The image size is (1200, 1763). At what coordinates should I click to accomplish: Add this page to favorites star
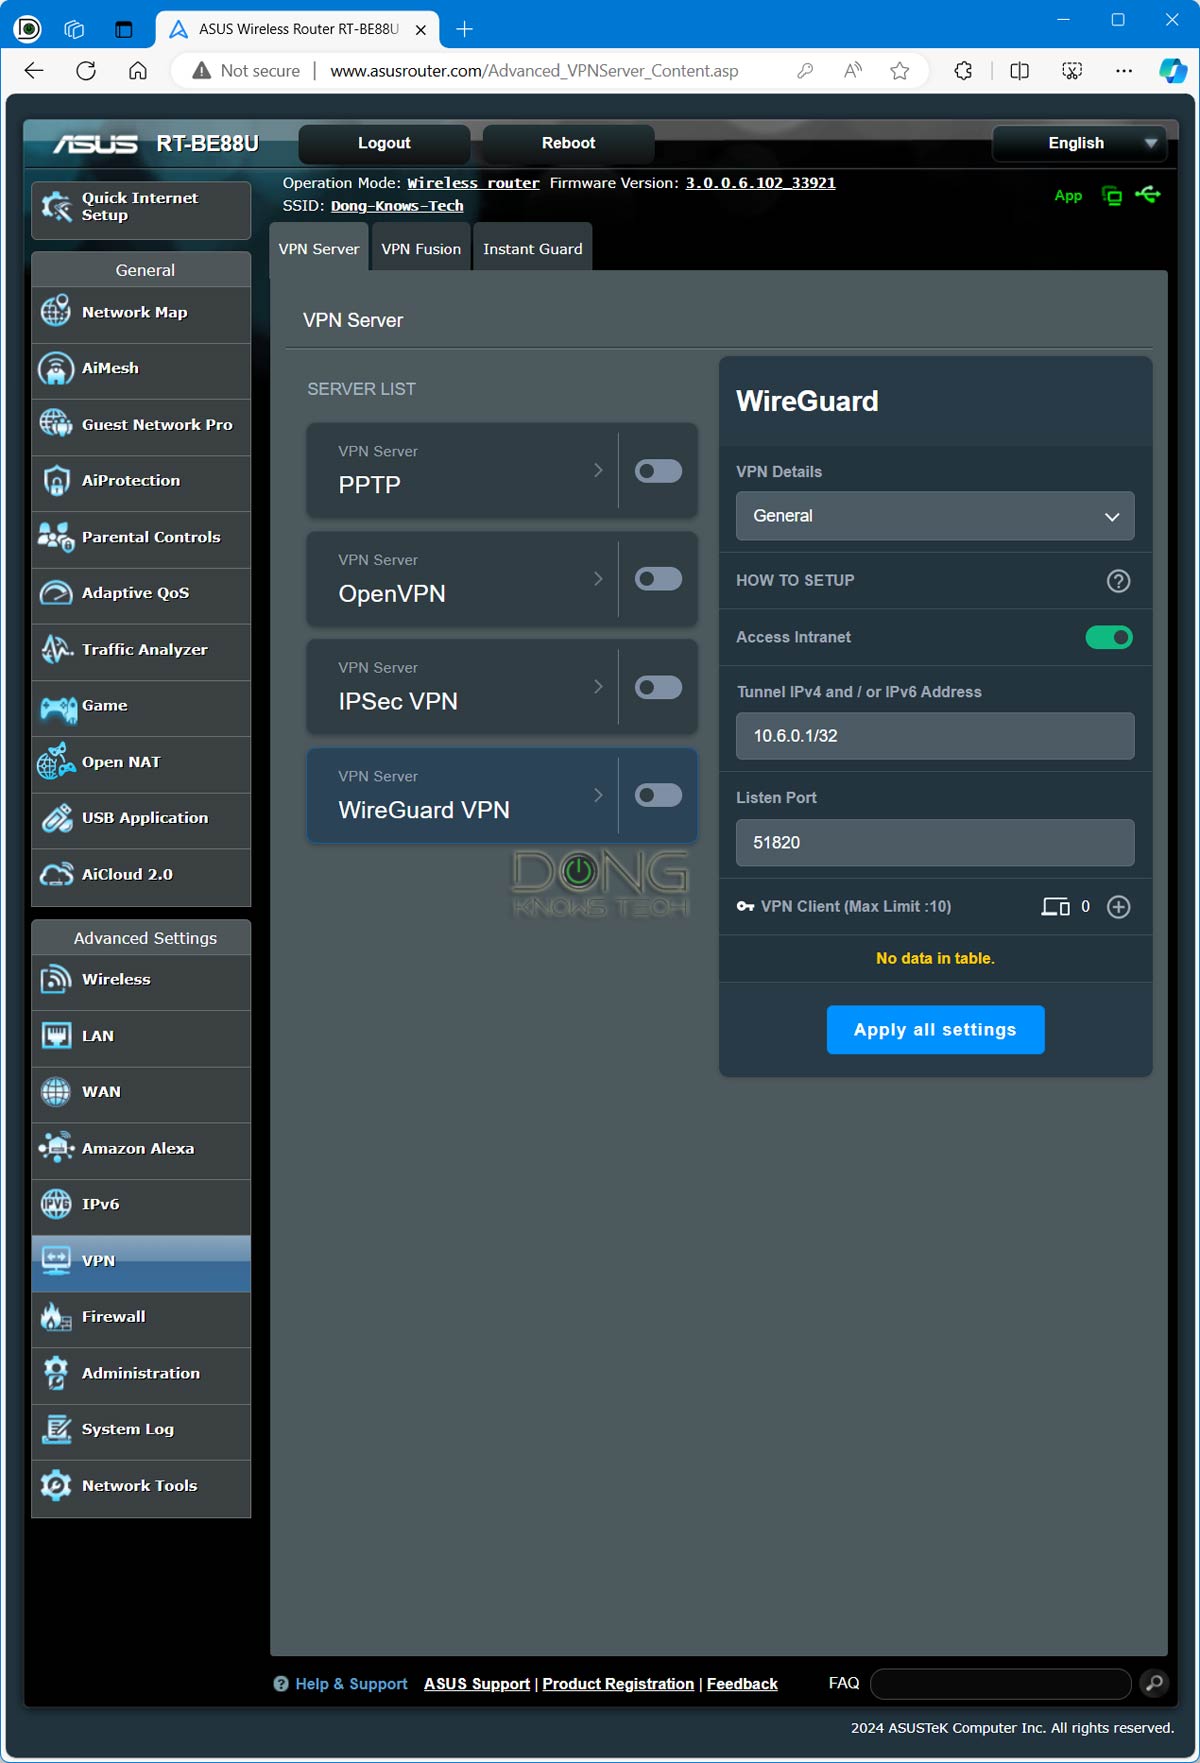pos(900,71)
